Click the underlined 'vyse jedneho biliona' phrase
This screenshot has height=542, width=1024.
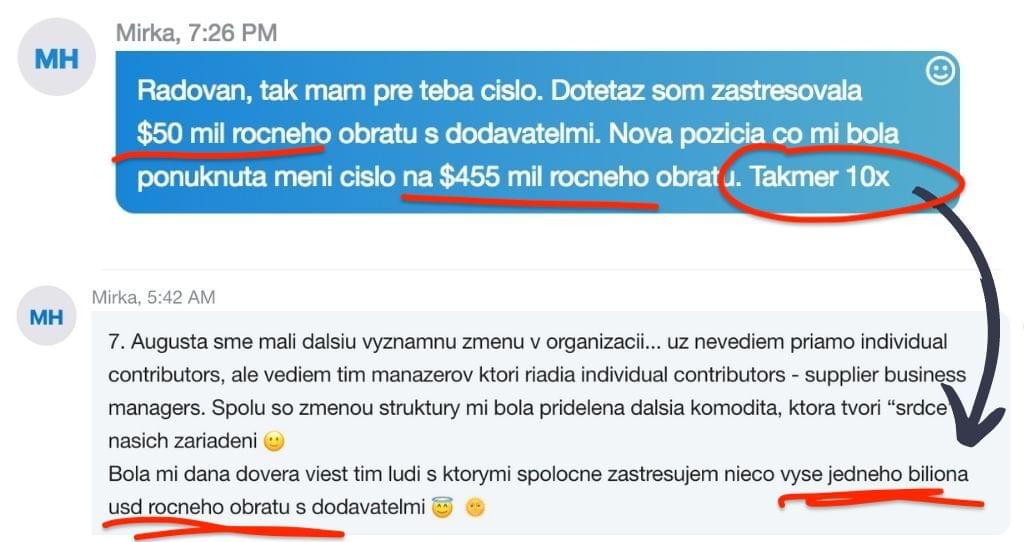point(874,474)
